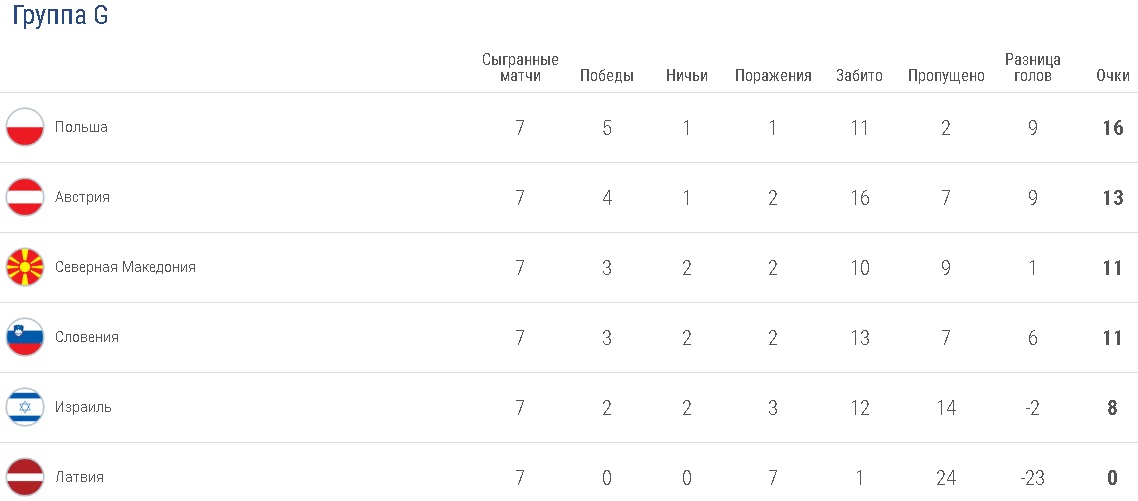This screenshot has height=501, width=1138.
Task: Click the Очки column header
Action: pyautogui.click(x=1112, y=76)
